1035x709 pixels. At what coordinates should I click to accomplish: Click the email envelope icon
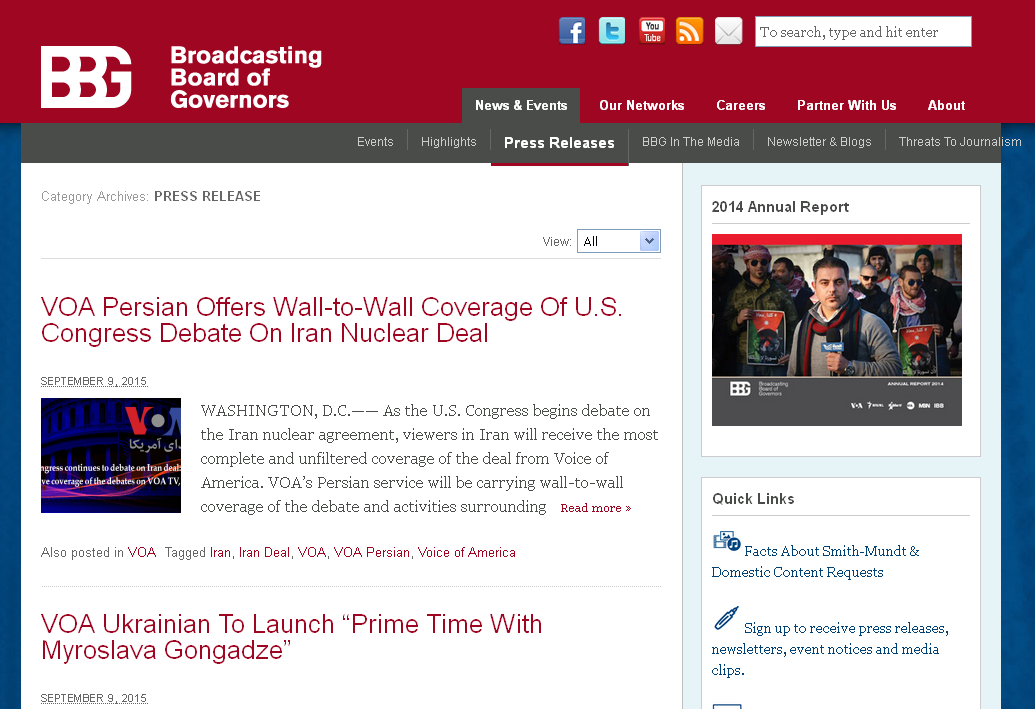tap(729, 31)
